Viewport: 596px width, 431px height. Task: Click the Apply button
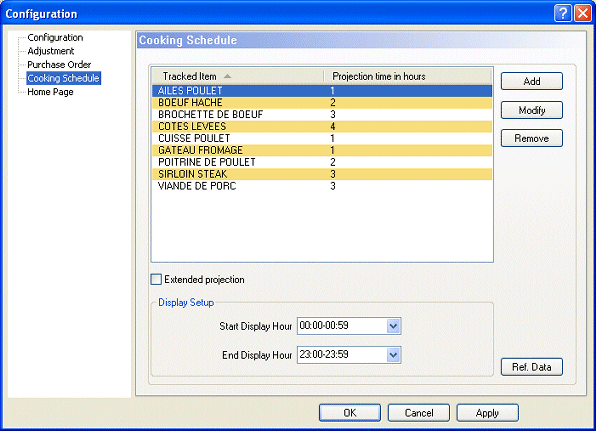point(487,413)
